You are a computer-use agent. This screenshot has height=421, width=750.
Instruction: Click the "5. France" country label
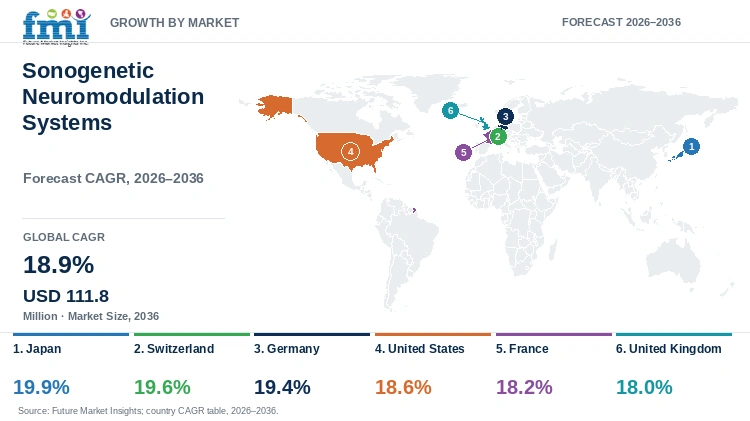pyautogui.click(x=522, y=349)
